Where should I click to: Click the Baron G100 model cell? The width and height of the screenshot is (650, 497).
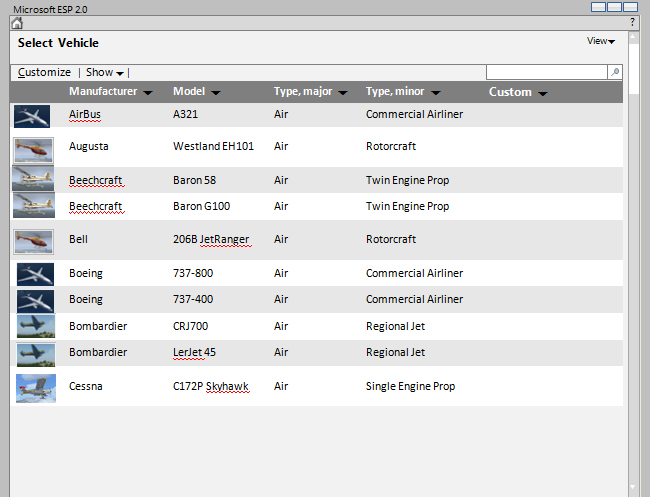pos(201,206)
